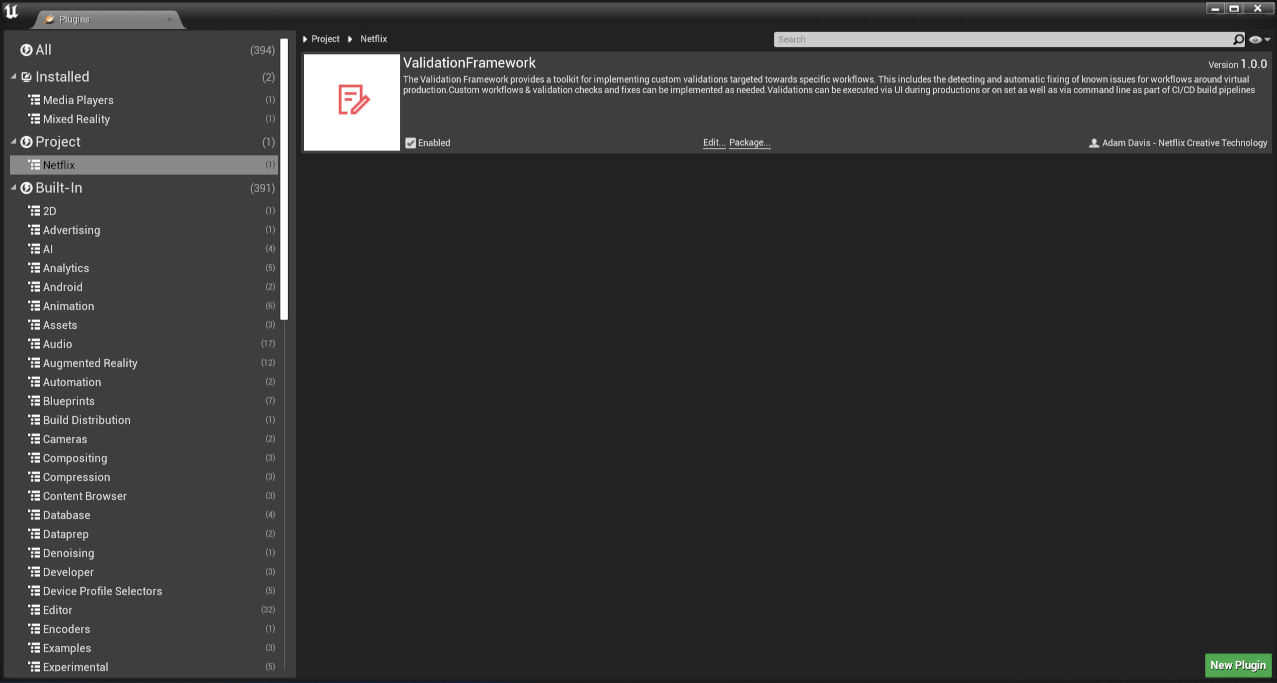
Task: Select the Developer category
Action: [x=143, y=572]
